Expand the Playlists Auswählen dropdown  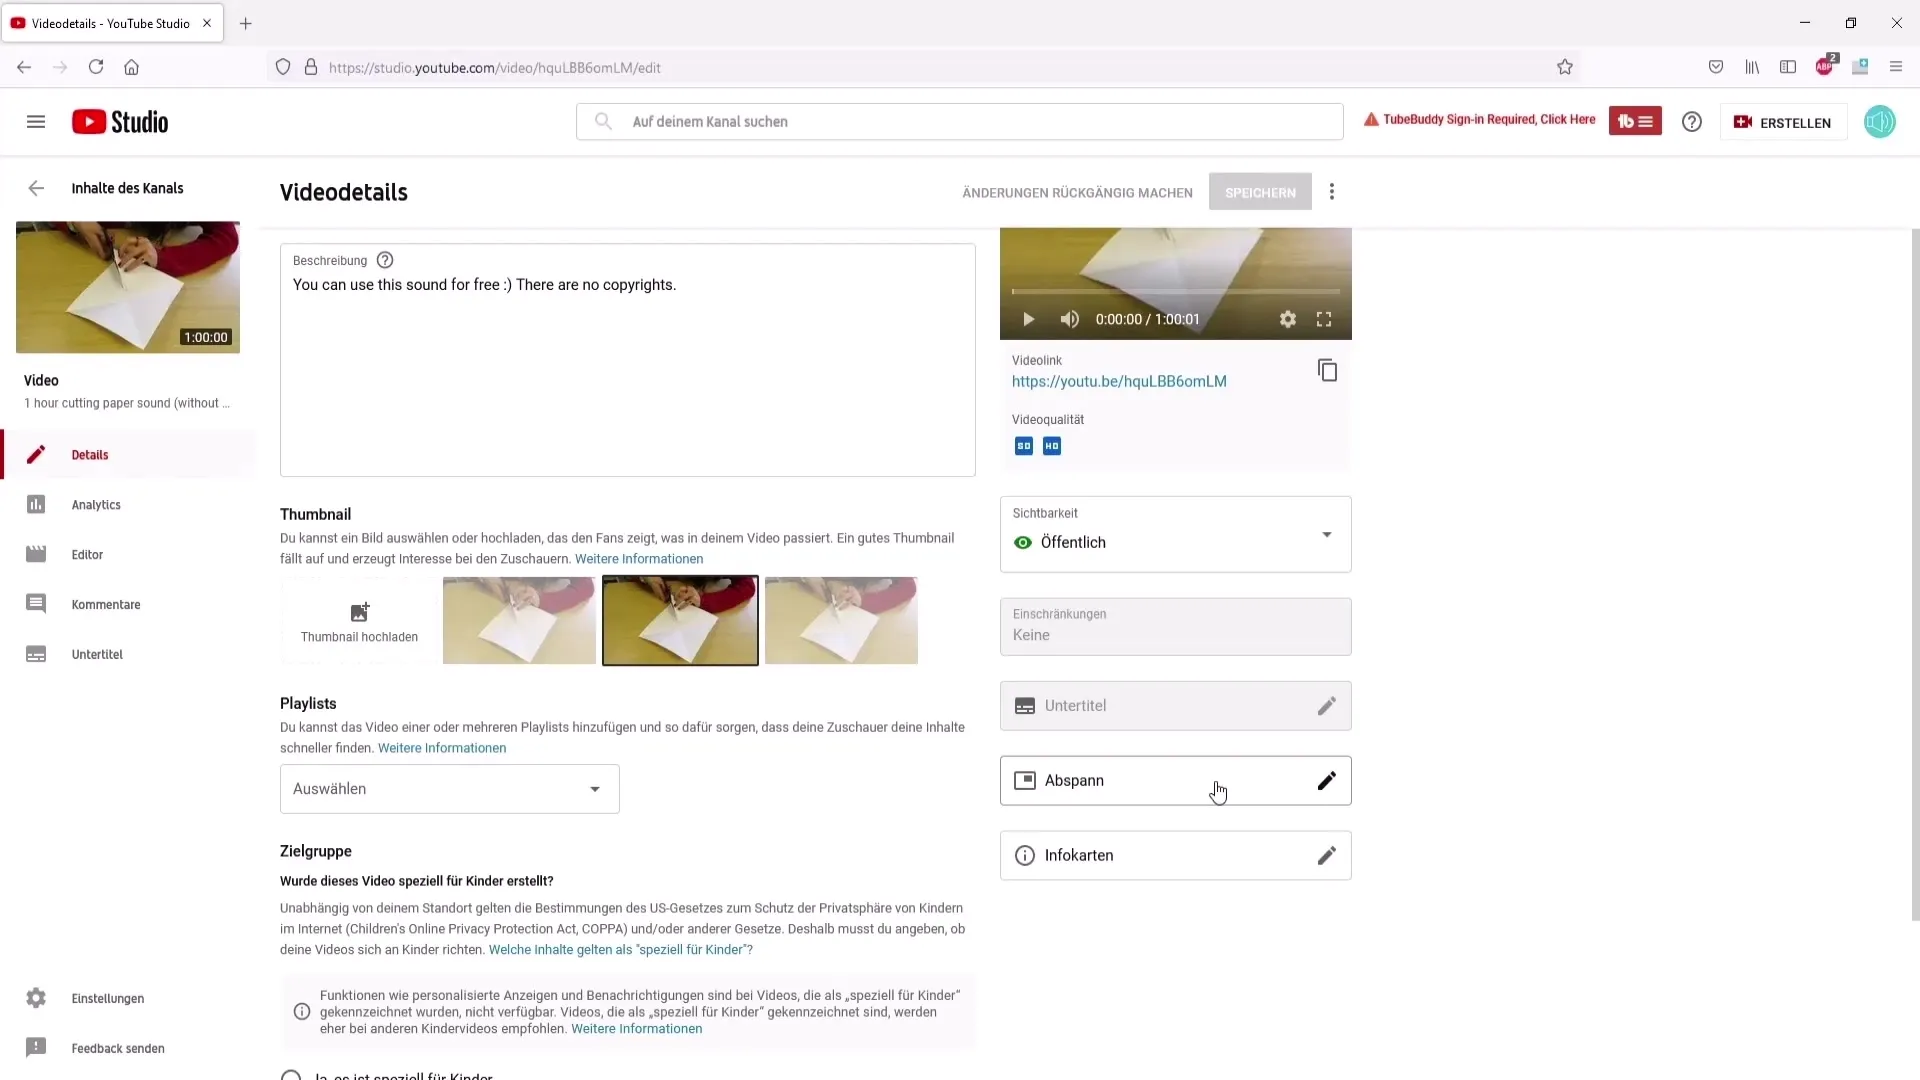click(x=450, y=789)
